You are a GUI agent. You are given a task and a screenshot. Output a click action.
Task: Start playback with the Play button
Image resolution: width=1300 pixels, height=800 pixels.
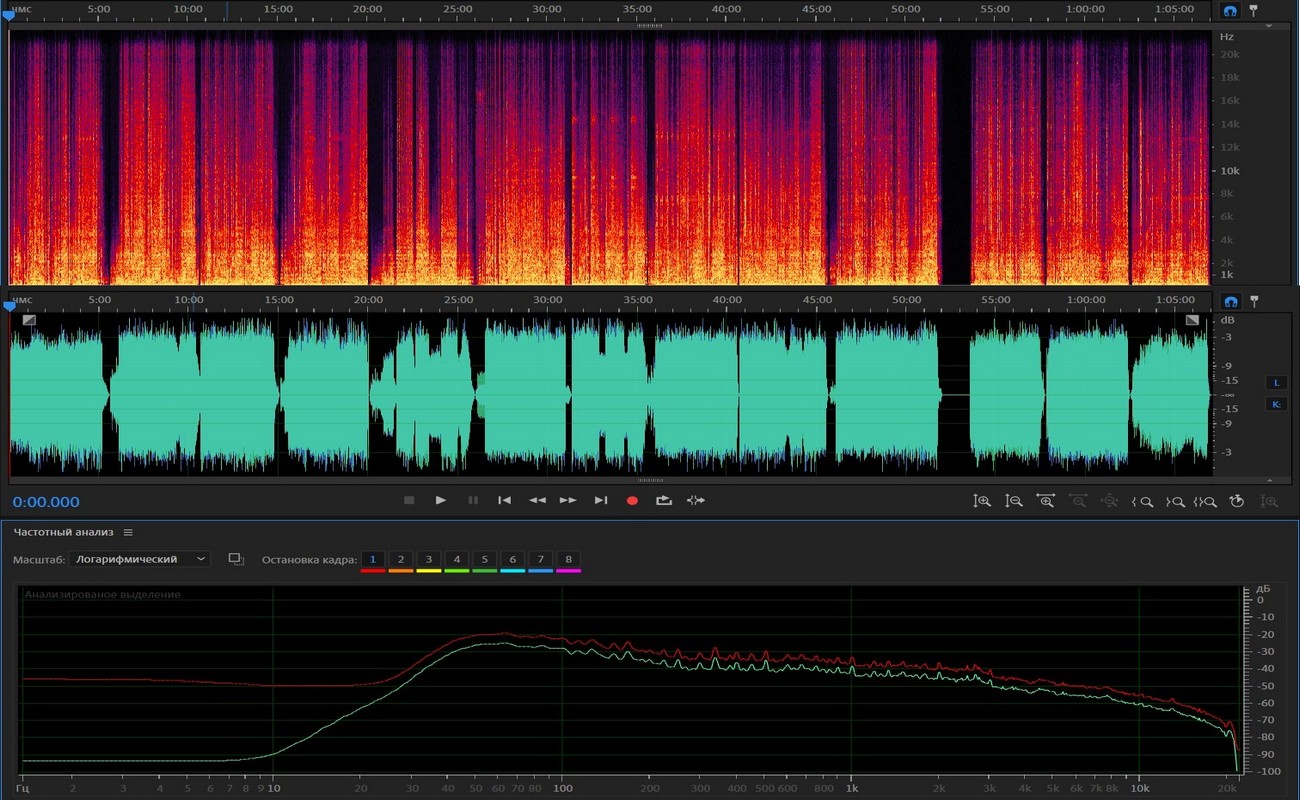[441, 500]
